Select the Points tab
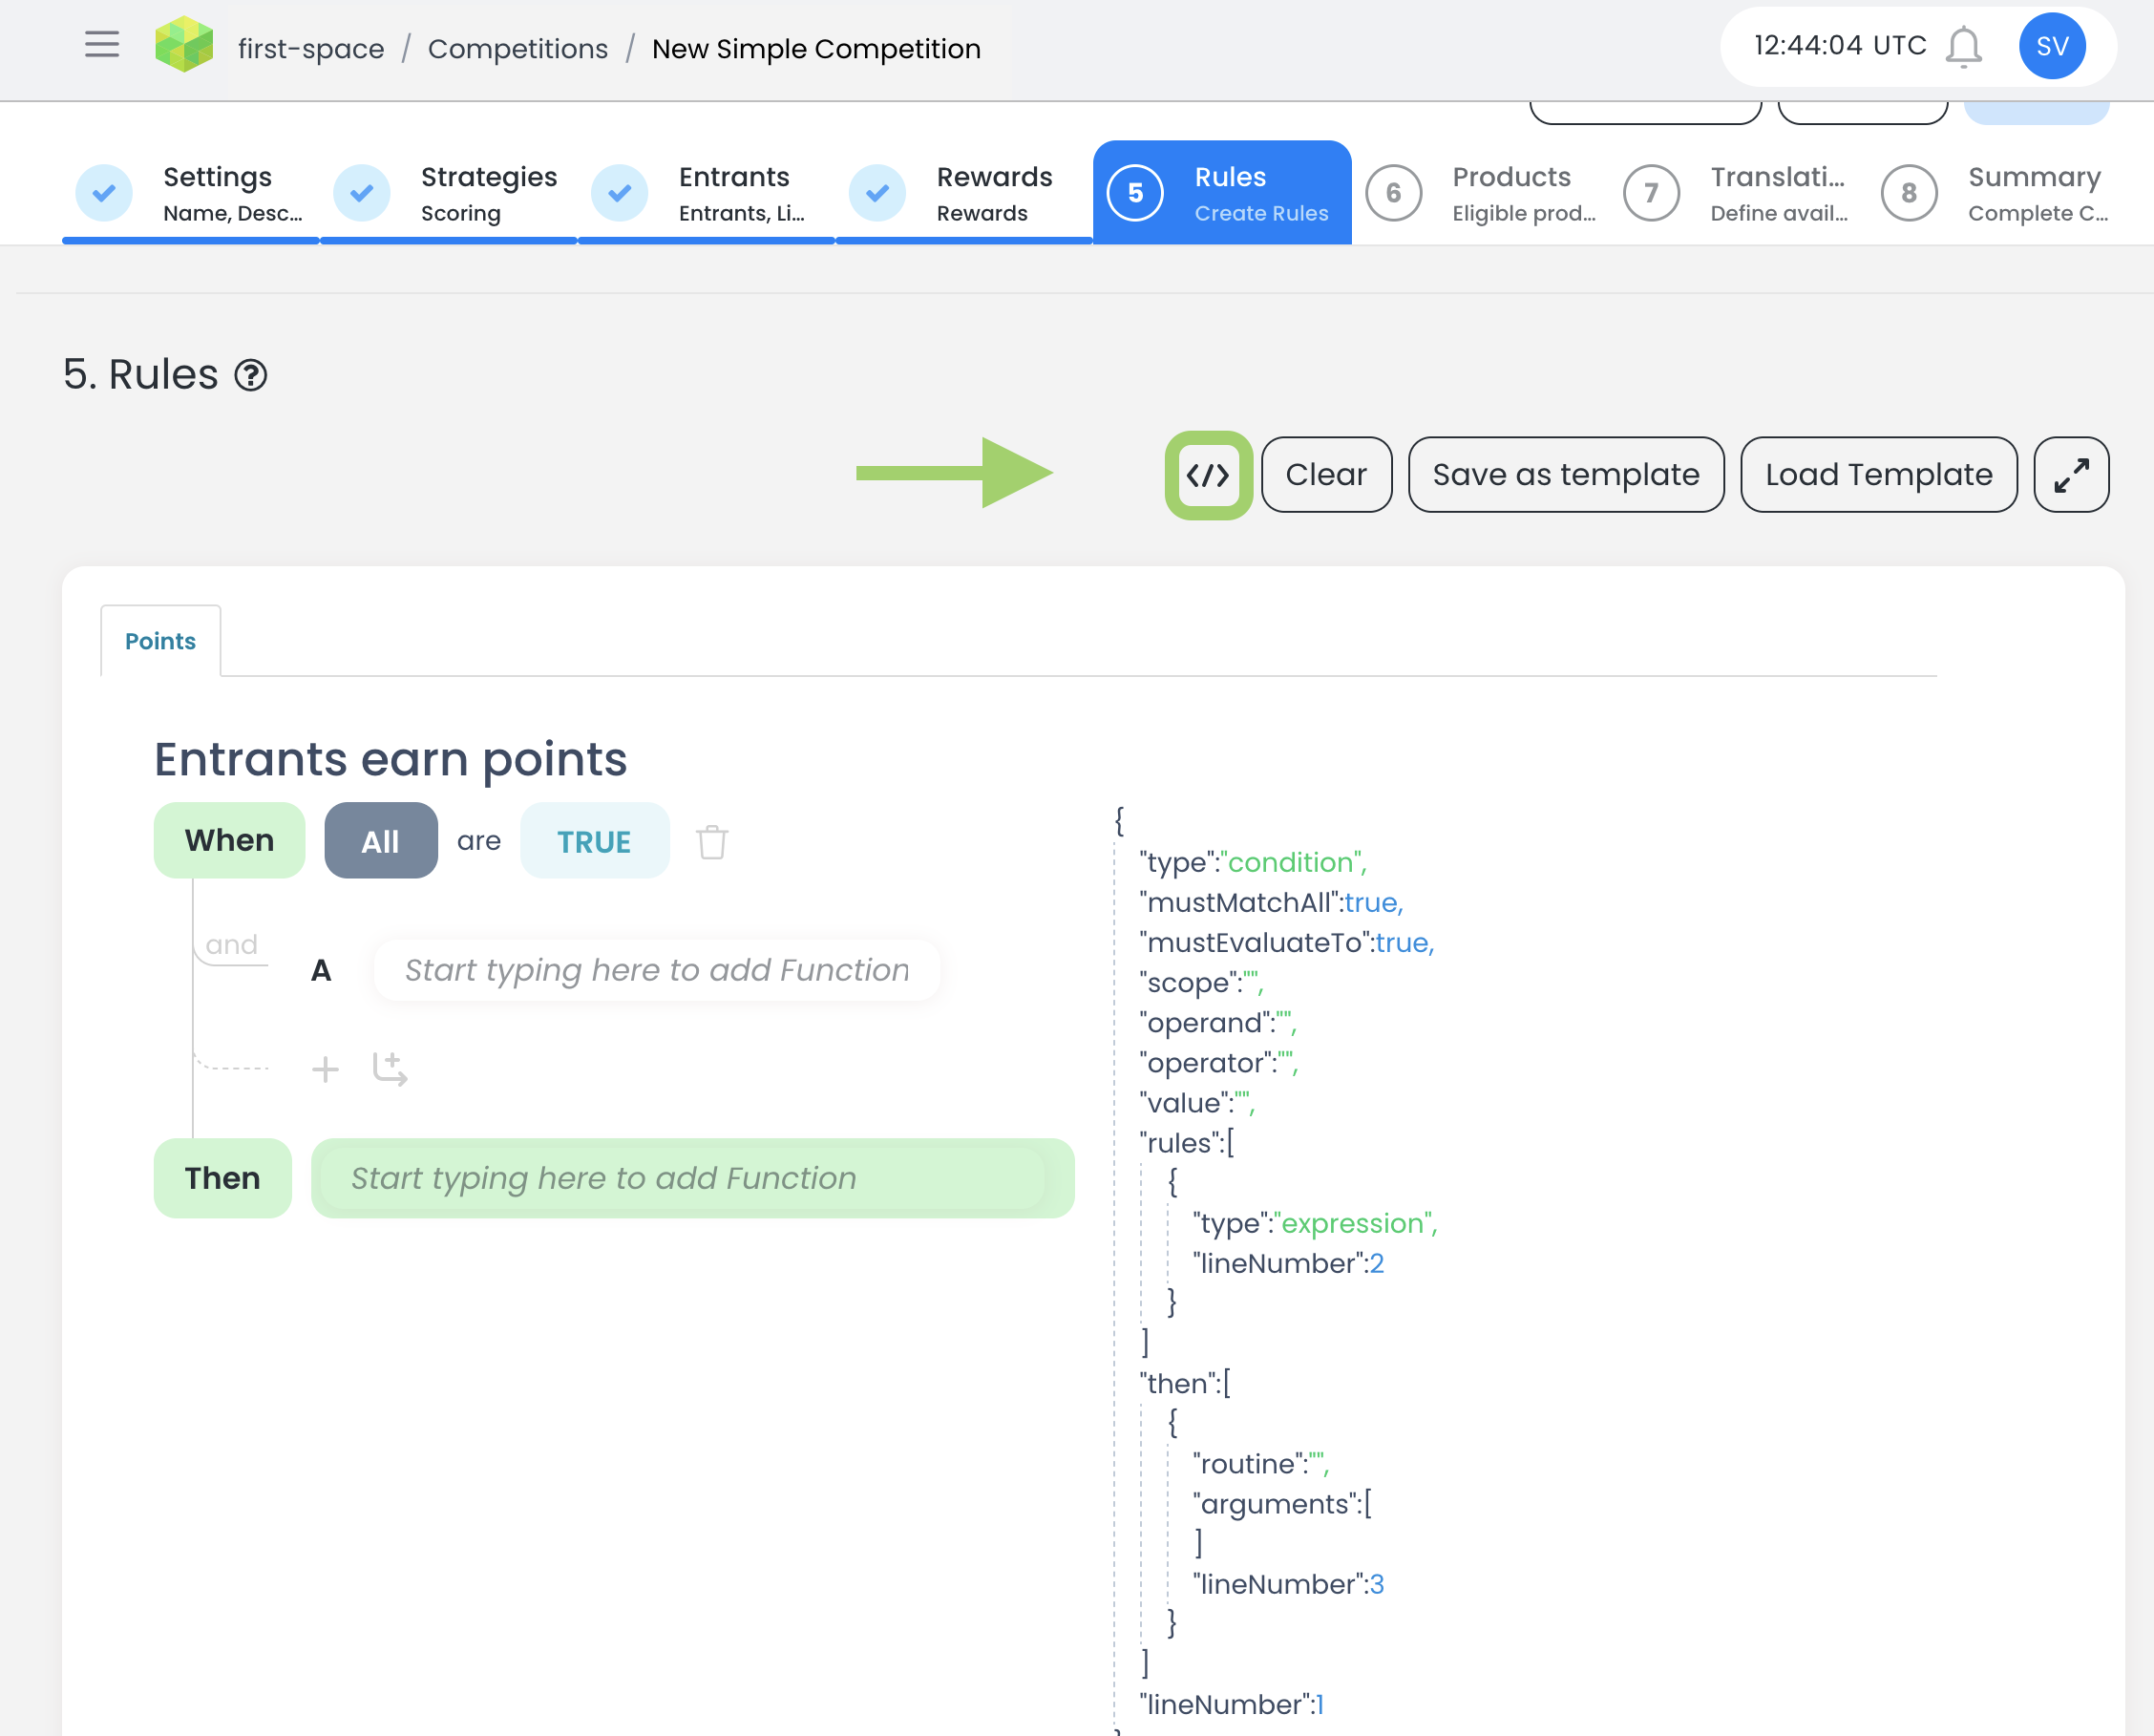Viewport: 2154px width, 1736px height. point(161,641)
